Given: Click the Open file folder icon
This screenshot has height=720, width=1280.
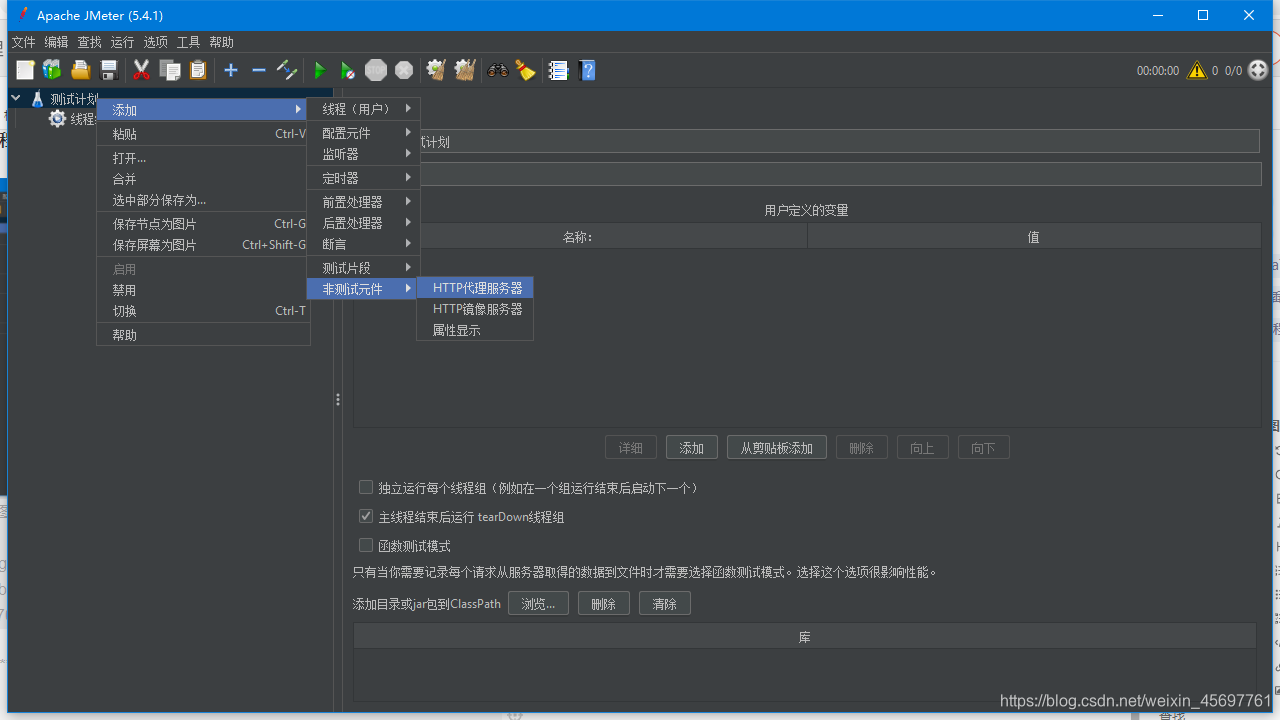Looking at the screenshot, I should click(x=81, y=70).
